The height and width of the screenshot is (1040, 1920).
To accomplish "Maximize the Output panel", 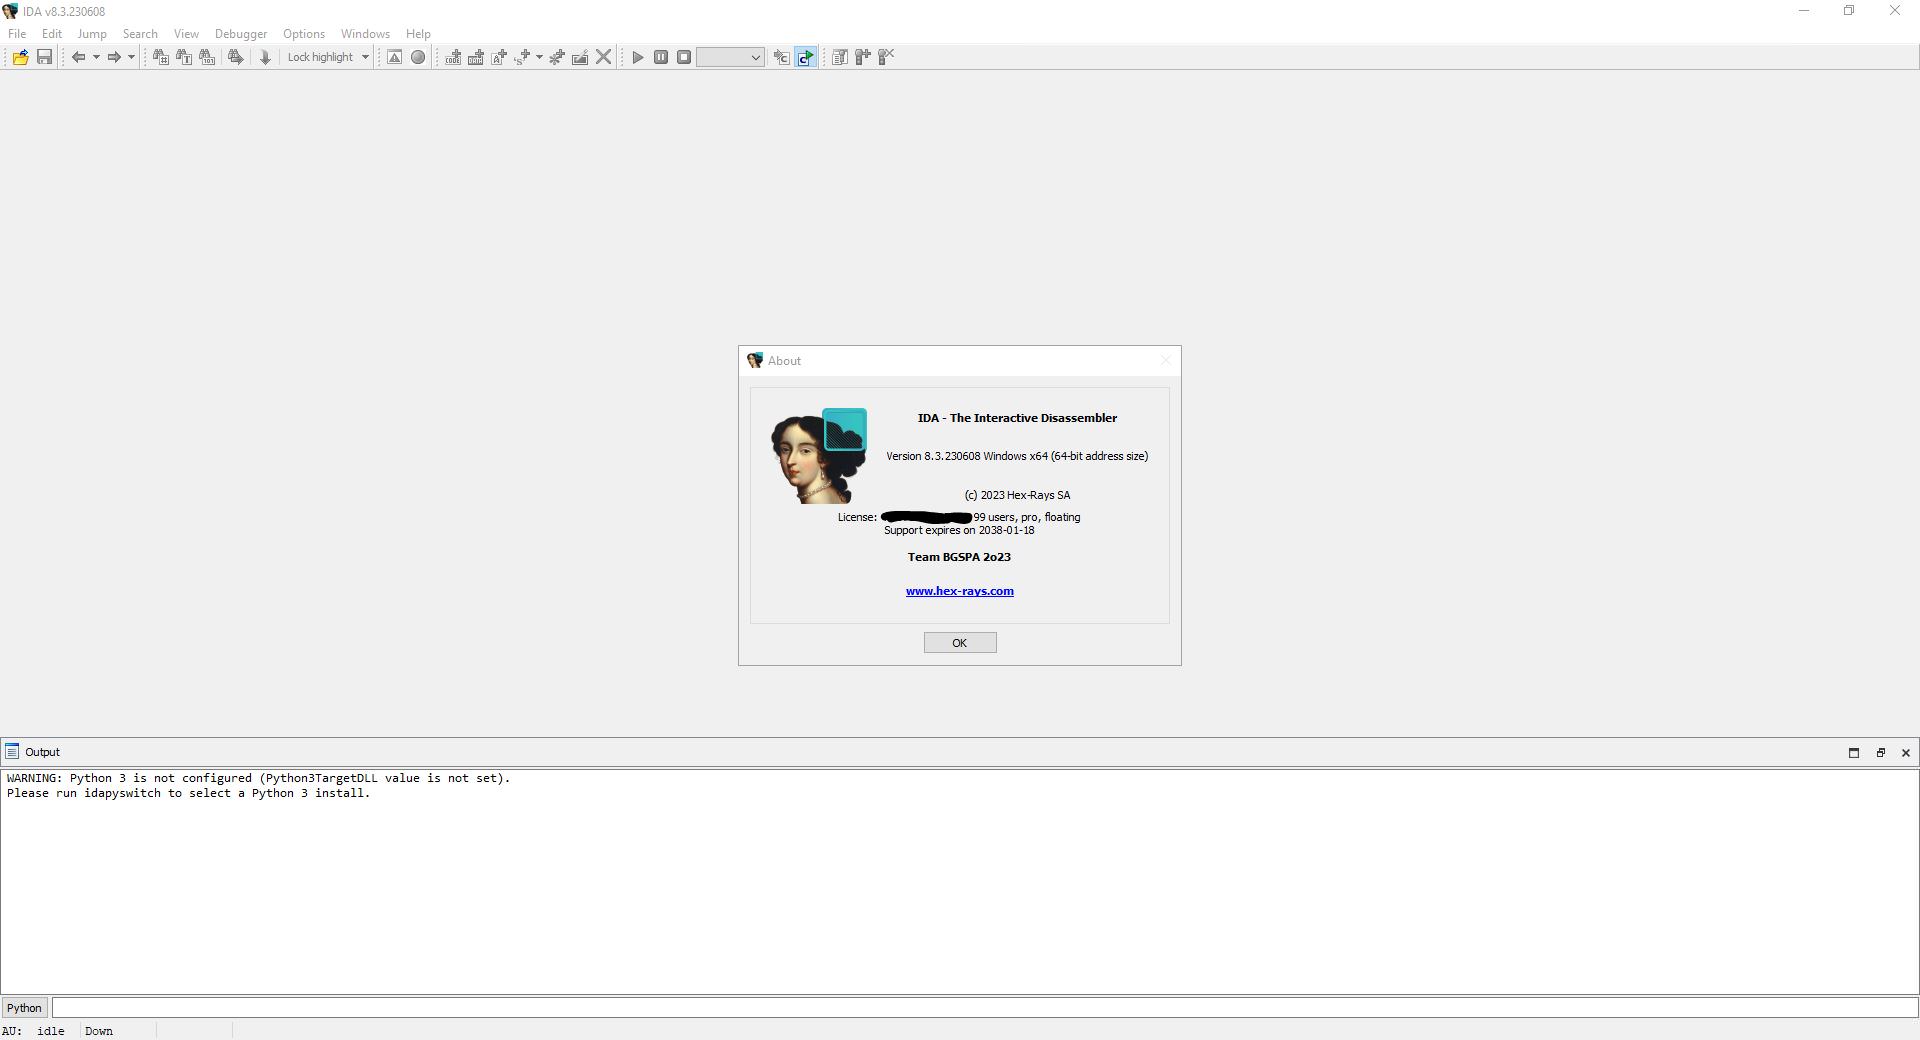I will (x=1853, y=753).
